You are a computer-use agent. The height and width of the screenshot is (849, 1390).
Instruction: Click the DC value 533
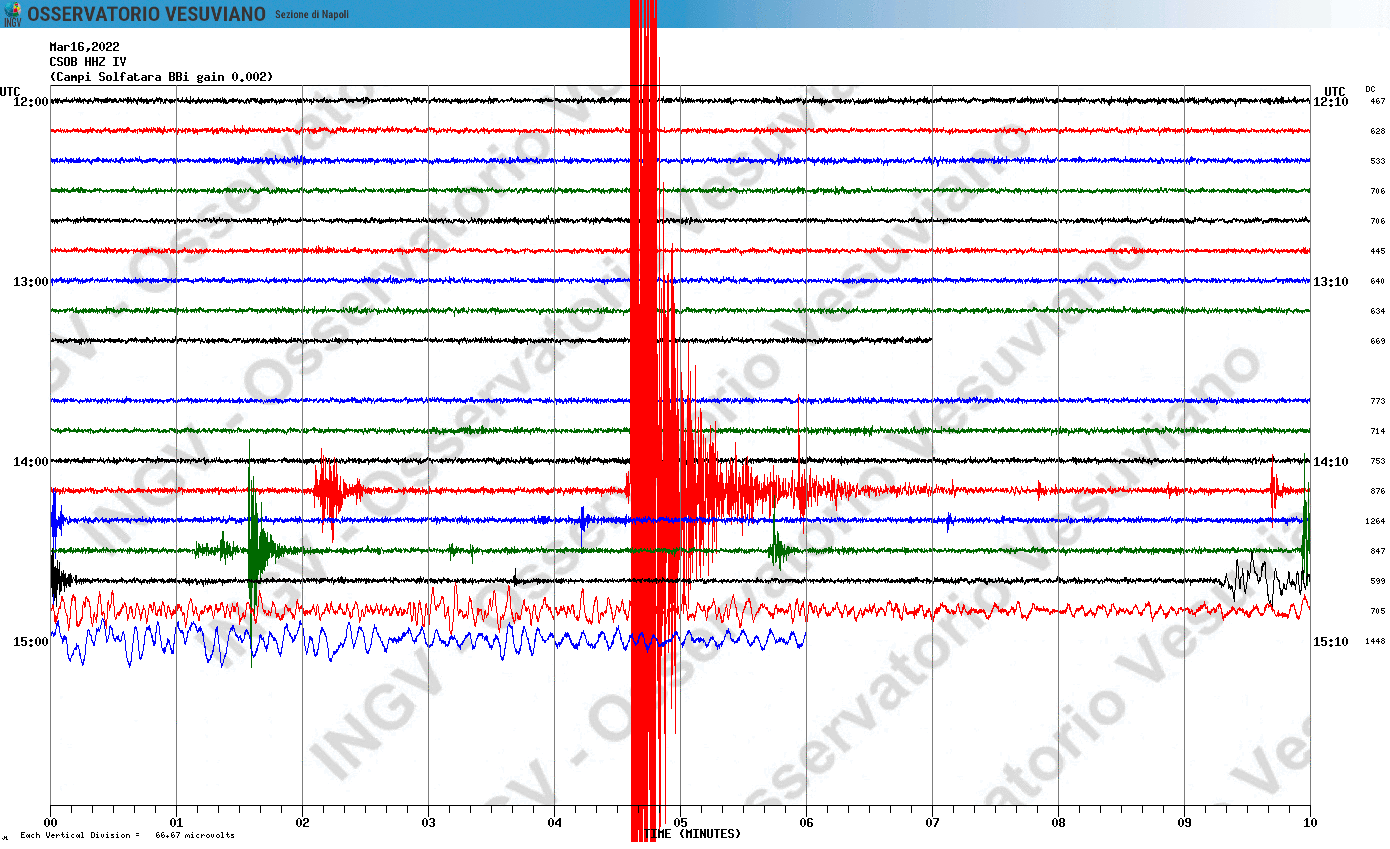pyautogui.click(x=1377, y=161)
